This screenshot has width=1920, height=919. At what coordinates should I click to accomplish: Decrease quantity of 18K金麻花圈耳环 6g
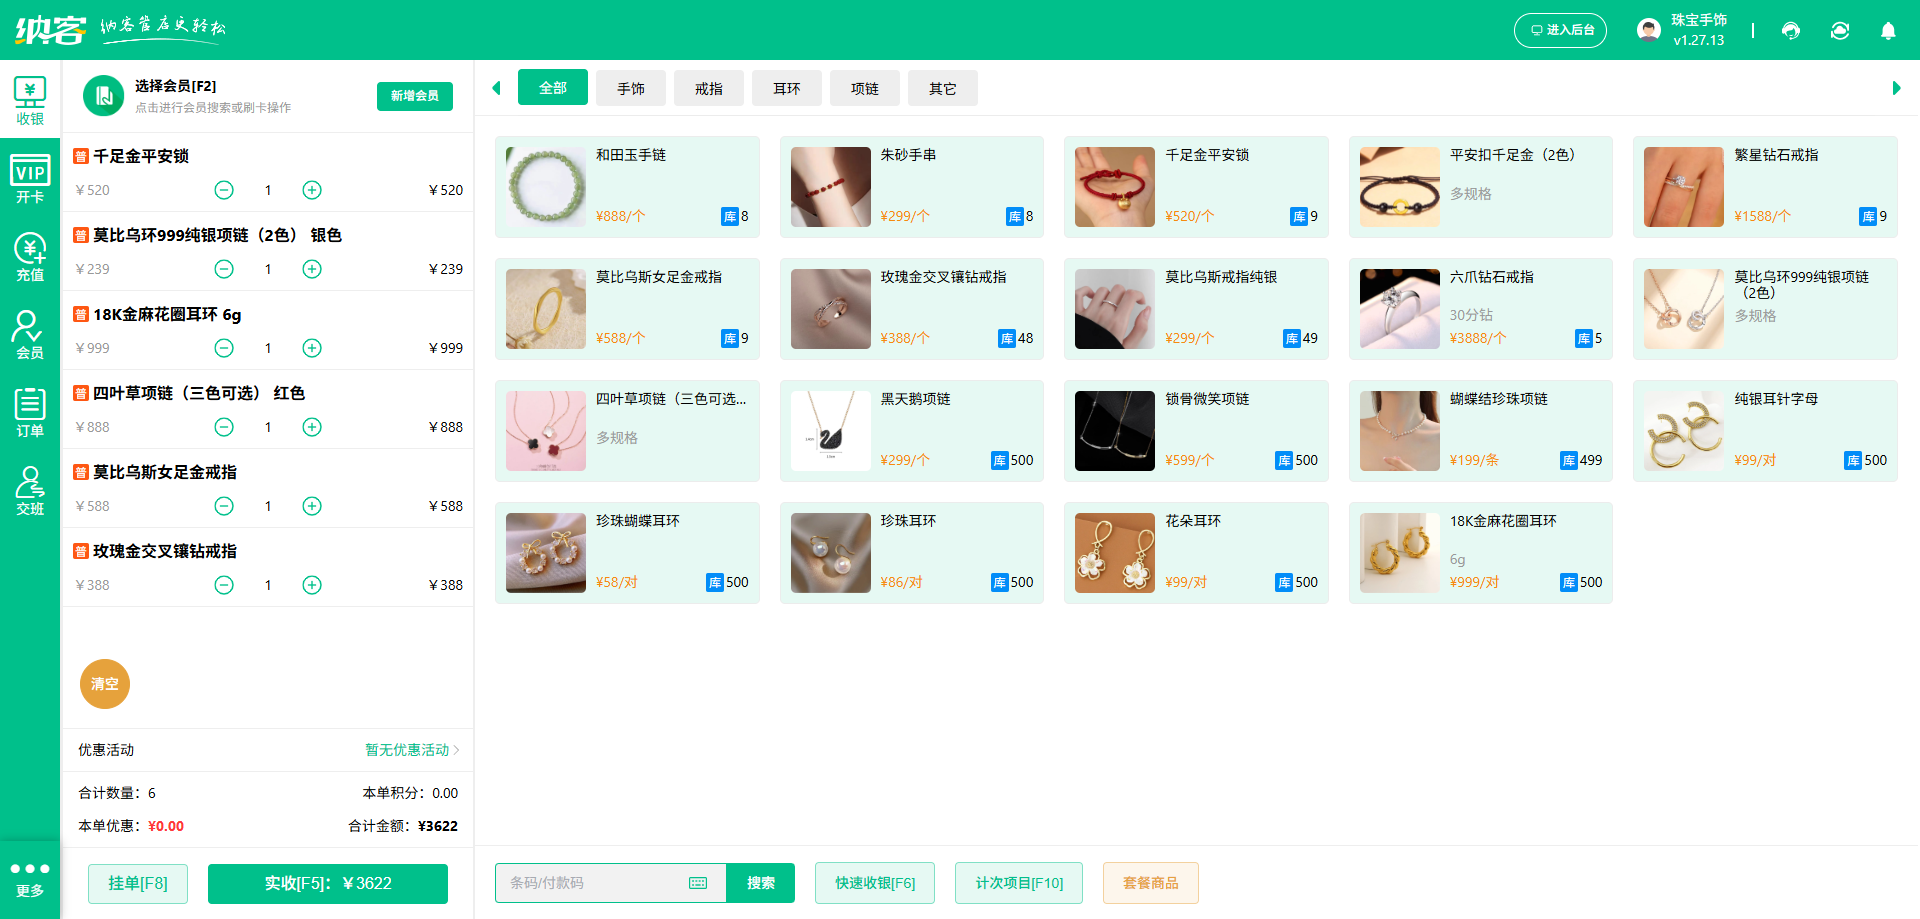point(224,348)
